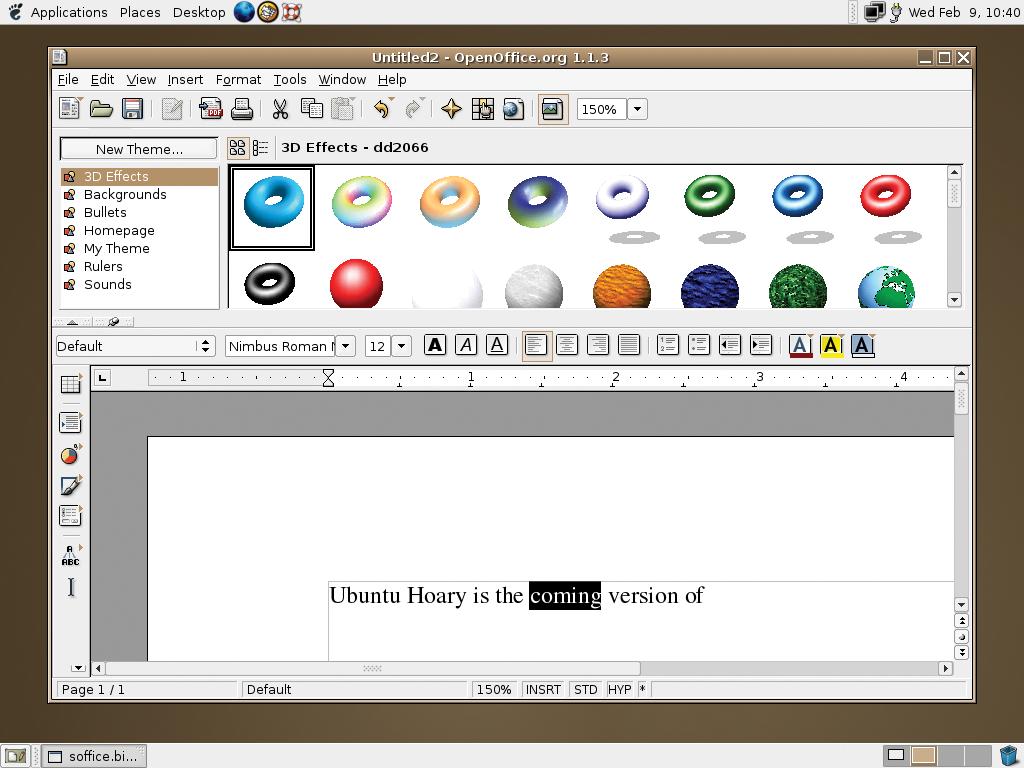
Task: Switch gallery to detailed list view
Action: (261, 148)
